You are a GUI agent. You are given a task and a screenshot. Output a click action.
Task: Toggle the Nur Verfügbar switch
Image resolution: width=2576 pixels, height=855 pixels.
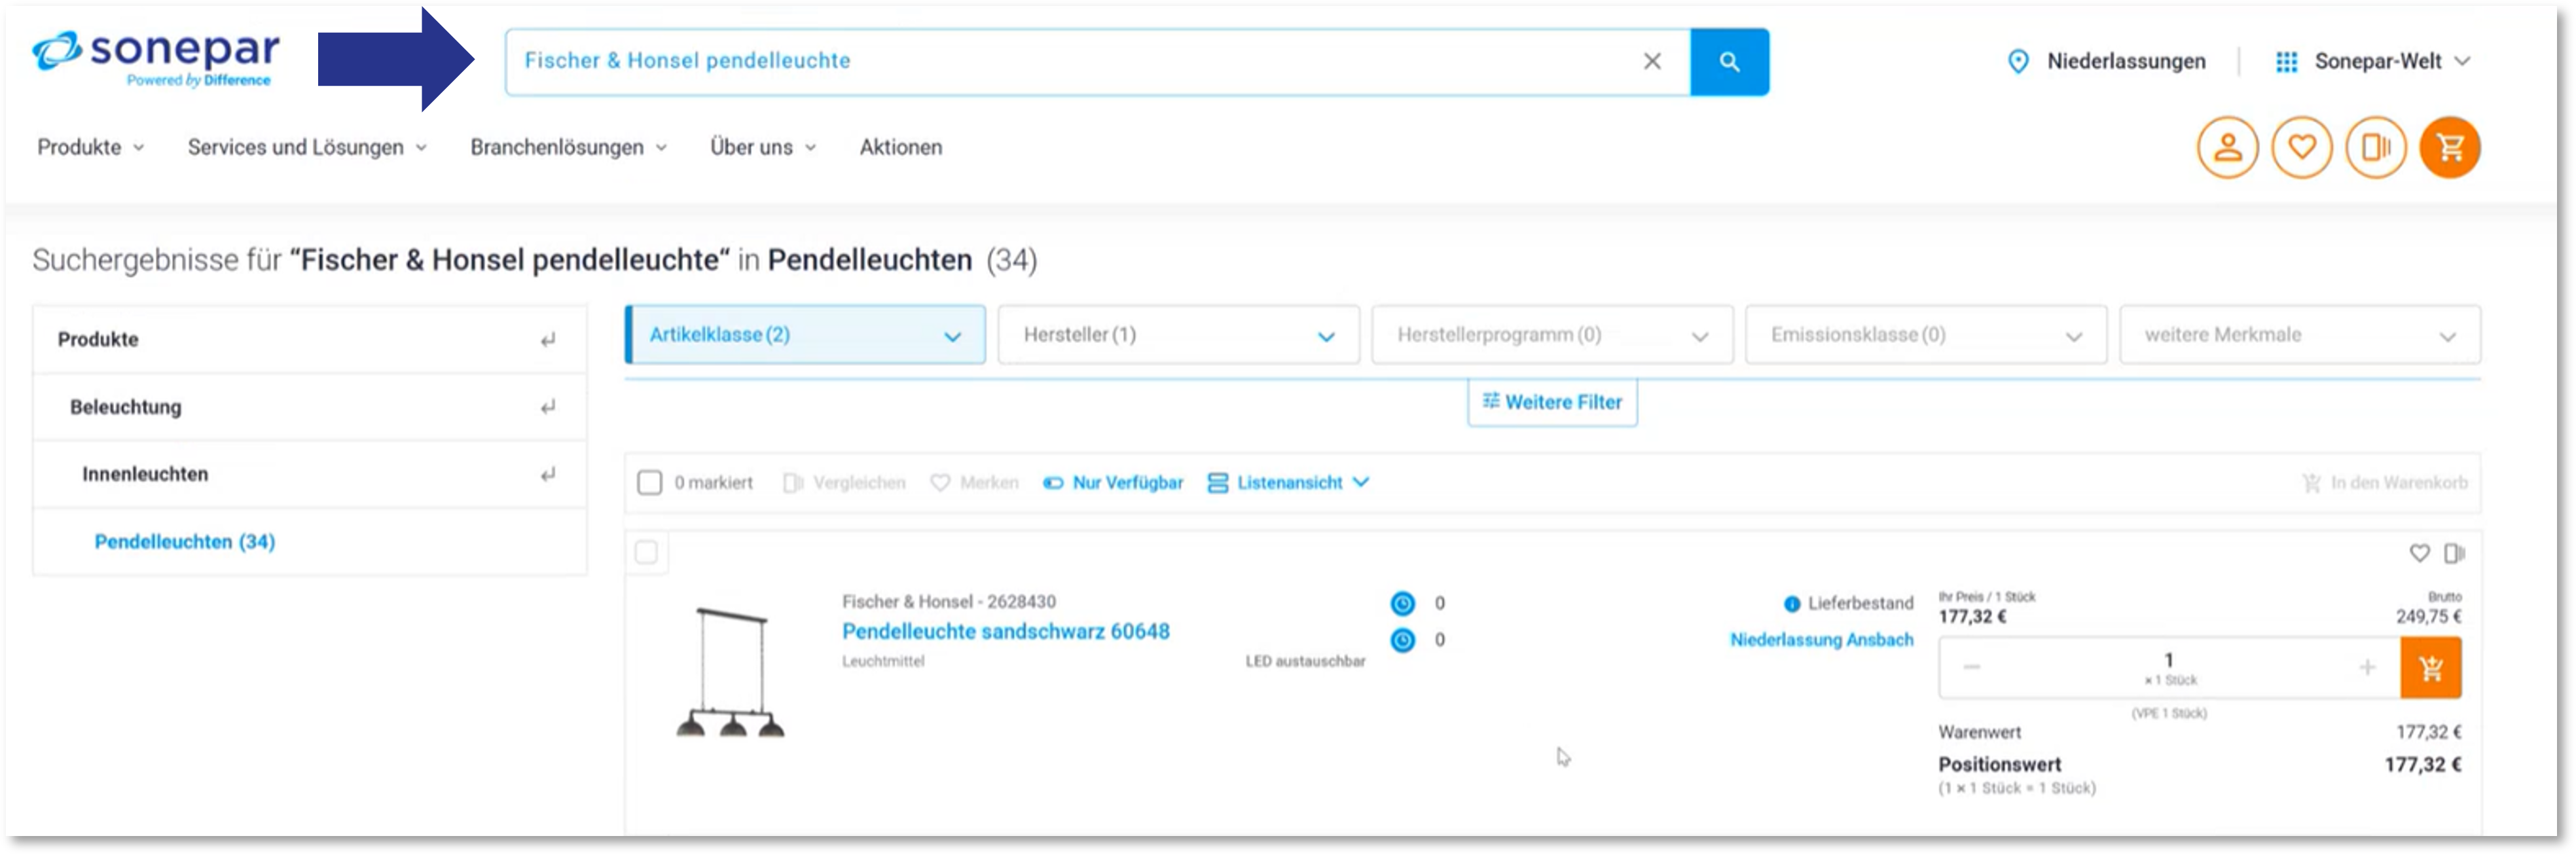(1113, 483)
